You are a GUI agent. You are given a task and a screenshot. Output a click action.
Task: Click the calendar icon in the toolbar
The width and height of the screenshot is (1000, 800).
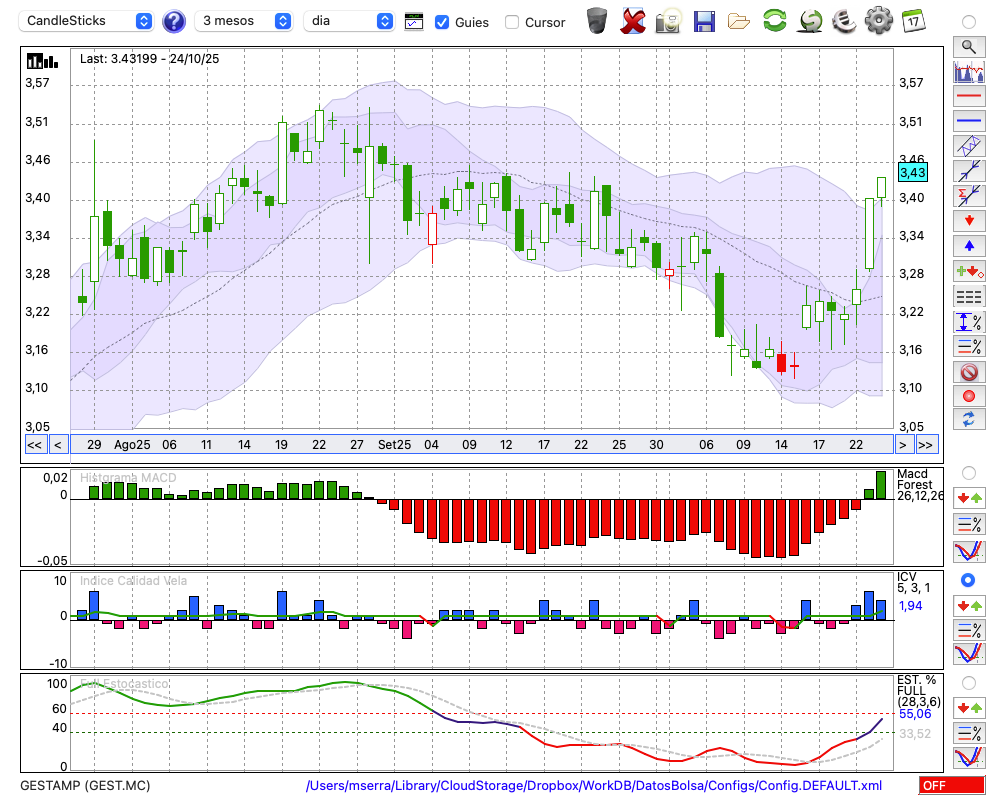[x=912, y=20]
